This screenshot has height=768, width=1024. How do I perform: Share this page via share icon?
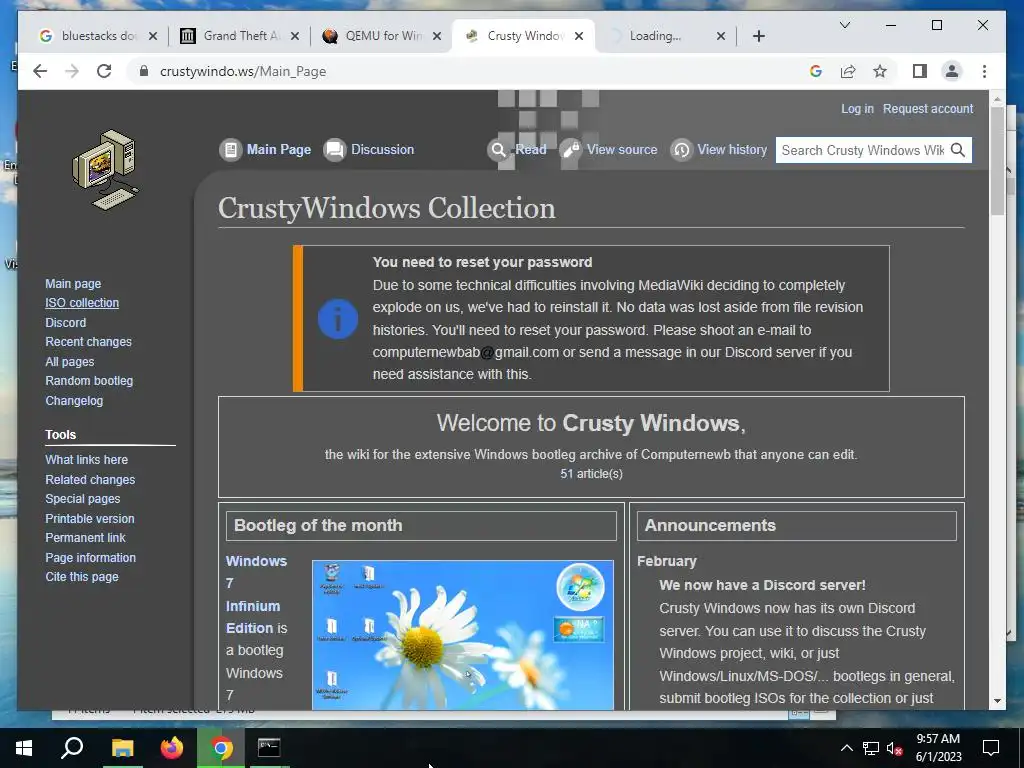848,71
